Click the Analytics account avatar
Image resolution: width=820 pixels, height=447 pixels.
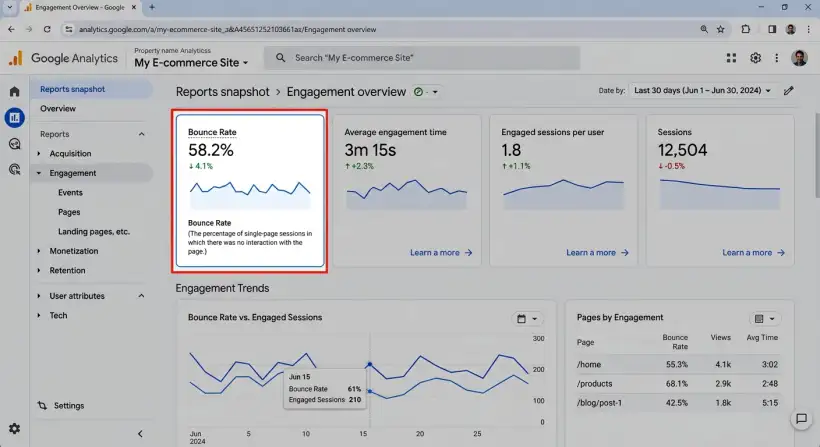[799, 58]
